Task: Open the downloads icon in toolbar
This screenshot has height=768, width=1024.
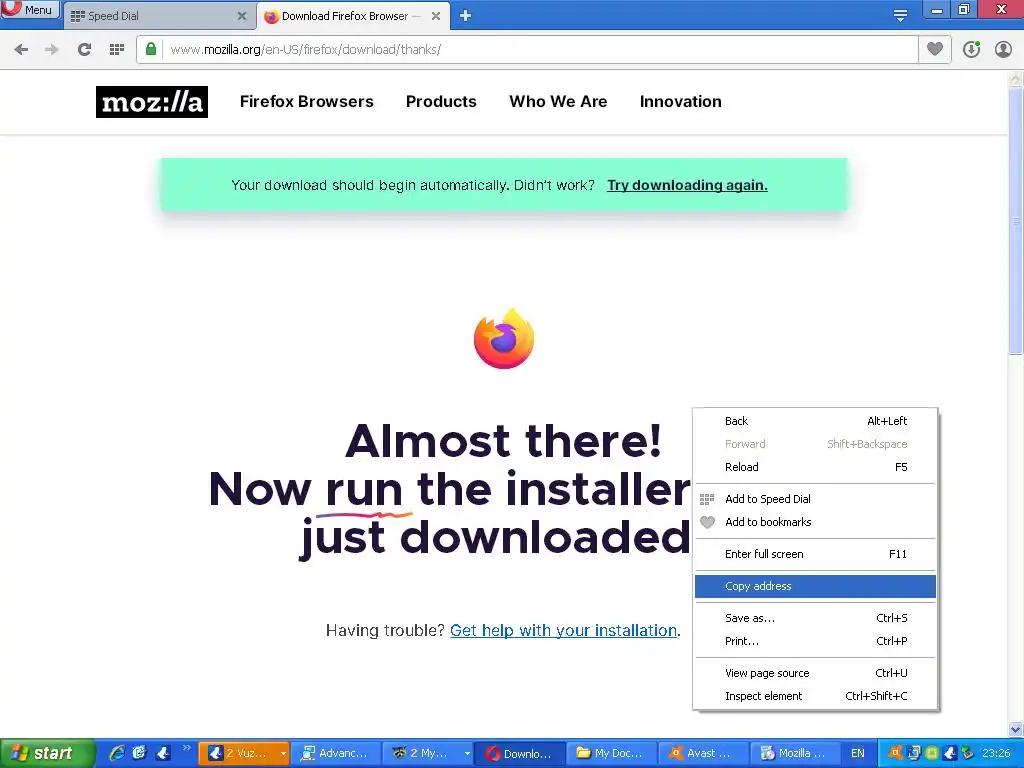Action: 972,49
